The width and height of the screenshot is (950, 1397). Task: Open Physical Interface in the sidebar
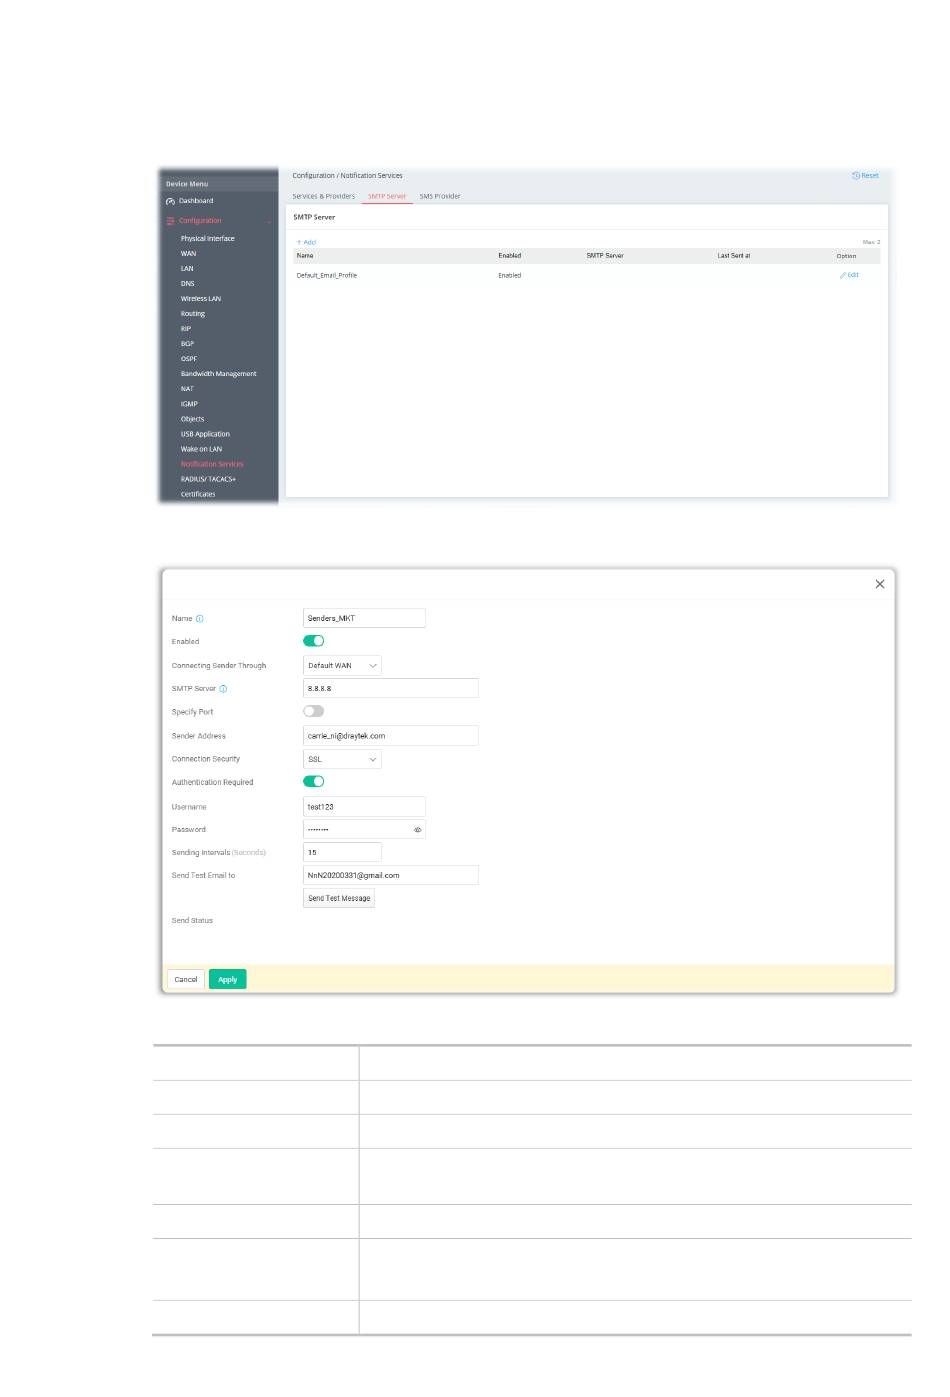pyautogui.click(x=208, y=239)
